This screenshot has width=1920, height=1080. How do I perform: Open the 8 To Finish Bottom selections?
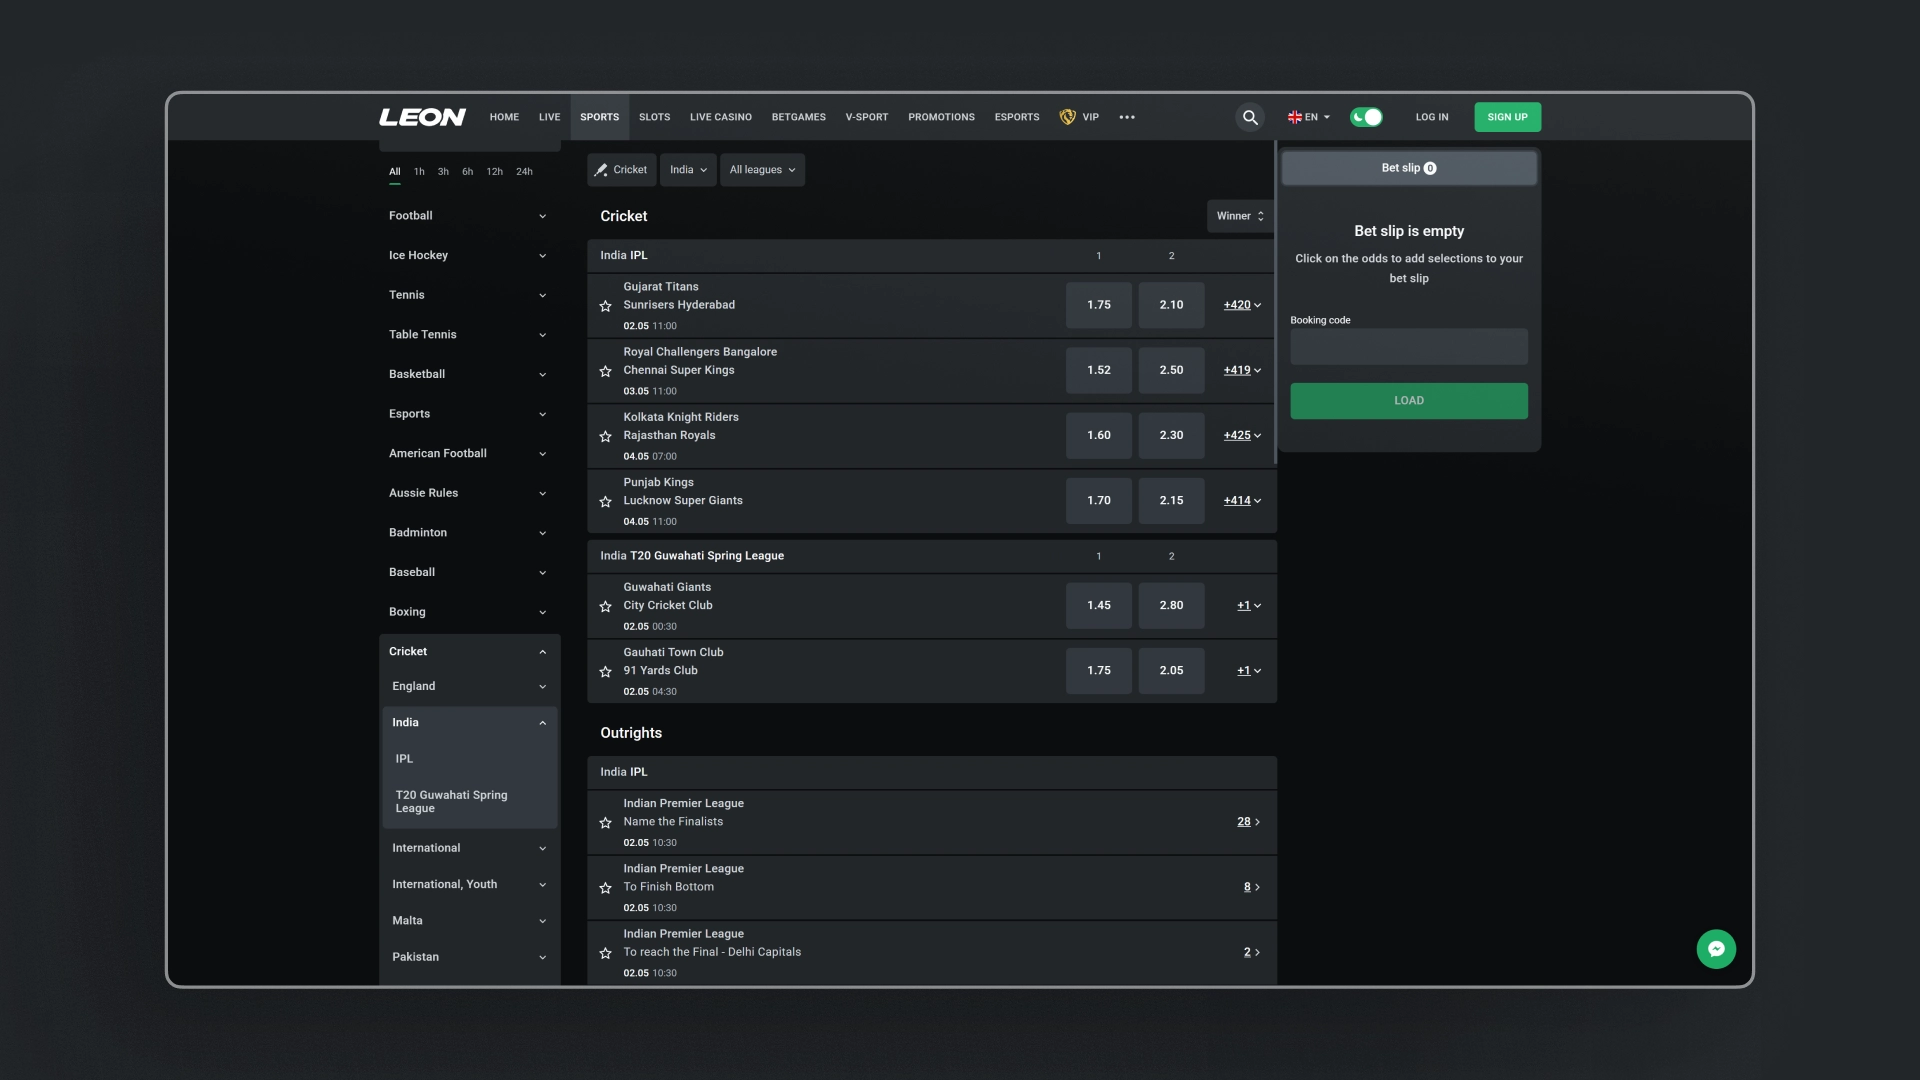[x=1251, y=887]
